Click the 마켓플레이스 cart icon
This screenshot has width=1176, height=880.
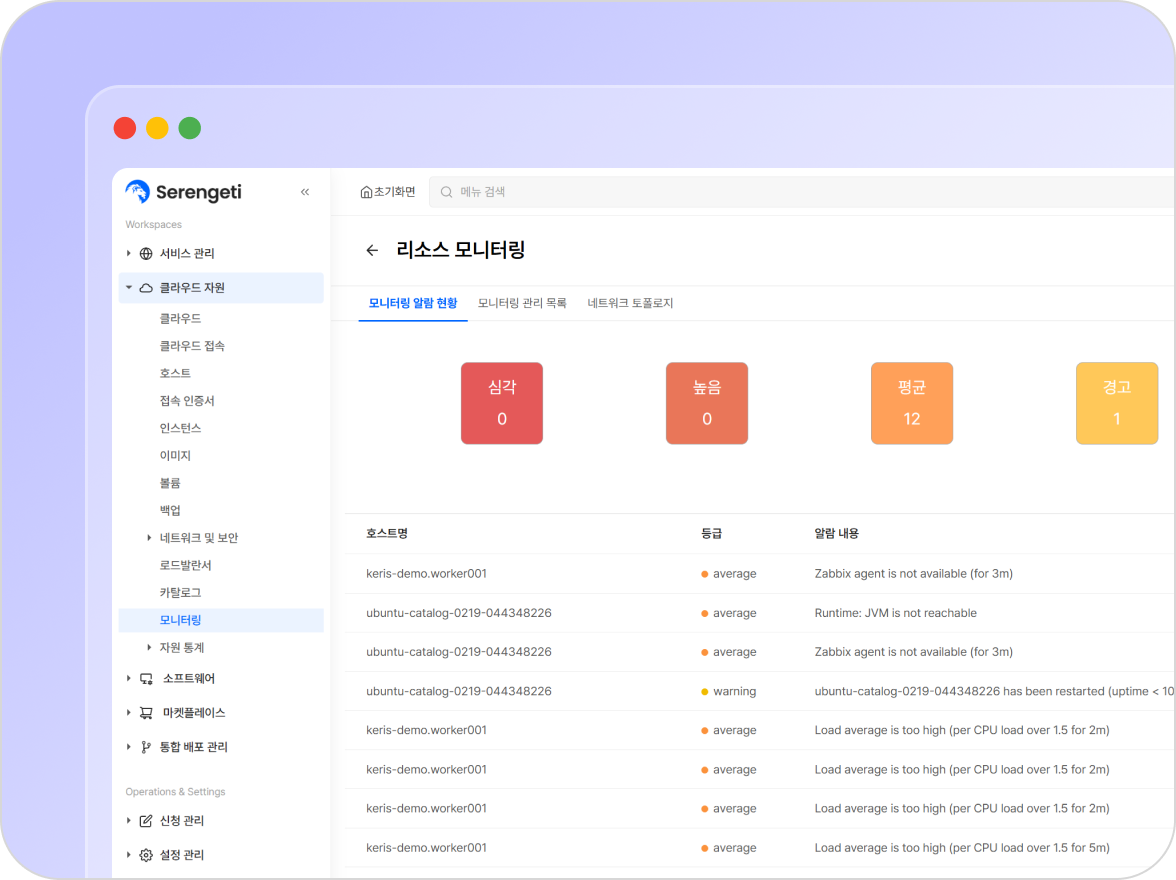[146, 713]
